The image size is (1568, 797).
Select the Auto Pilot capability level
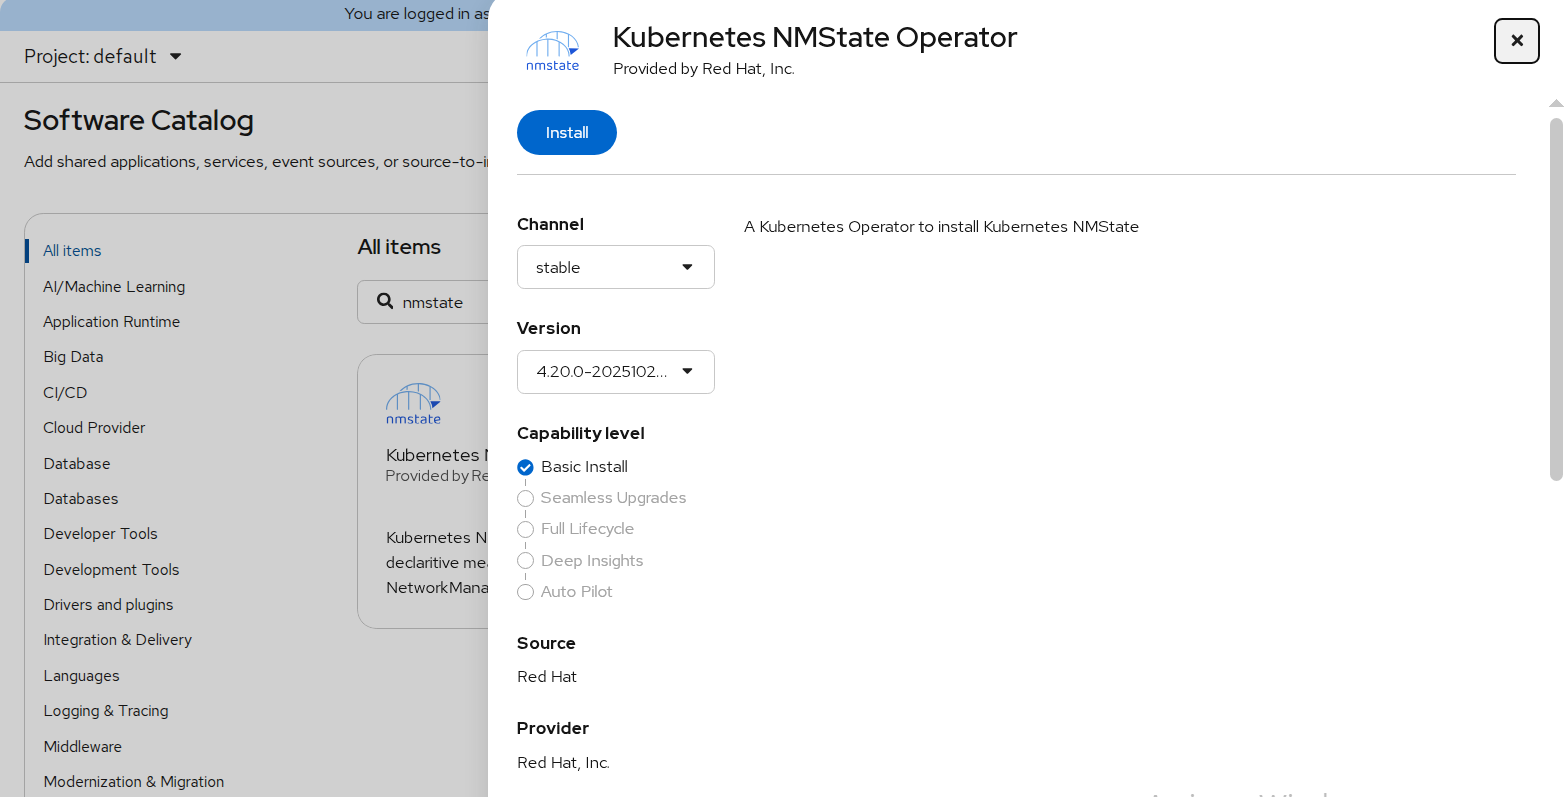point(525,592)
